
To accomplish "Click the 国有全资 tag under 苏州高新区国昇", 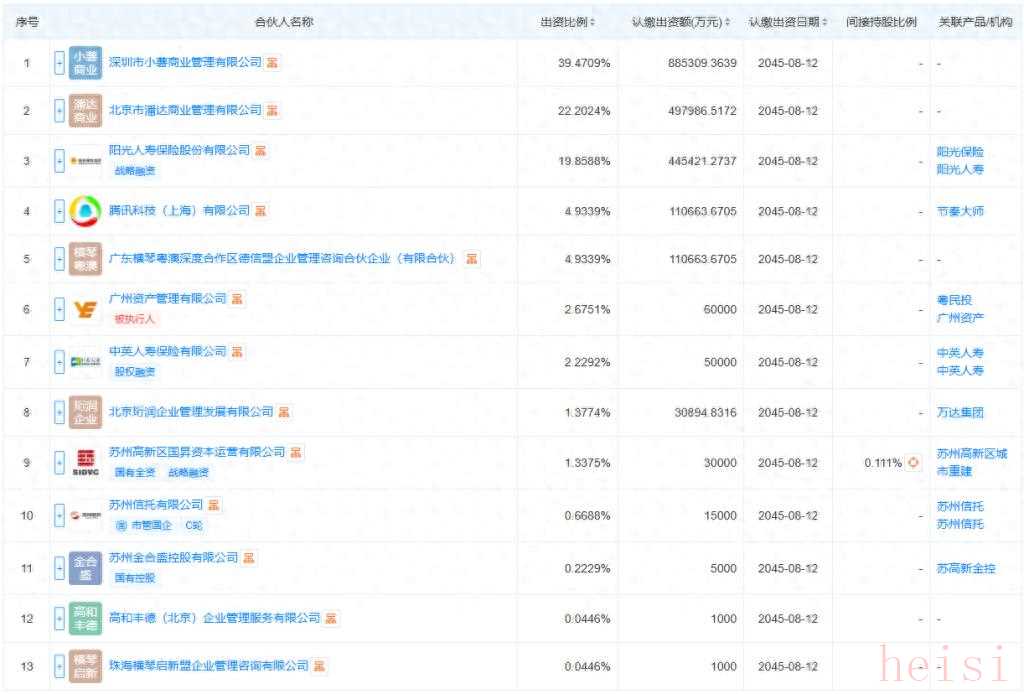I will click(x=134, y=473).
